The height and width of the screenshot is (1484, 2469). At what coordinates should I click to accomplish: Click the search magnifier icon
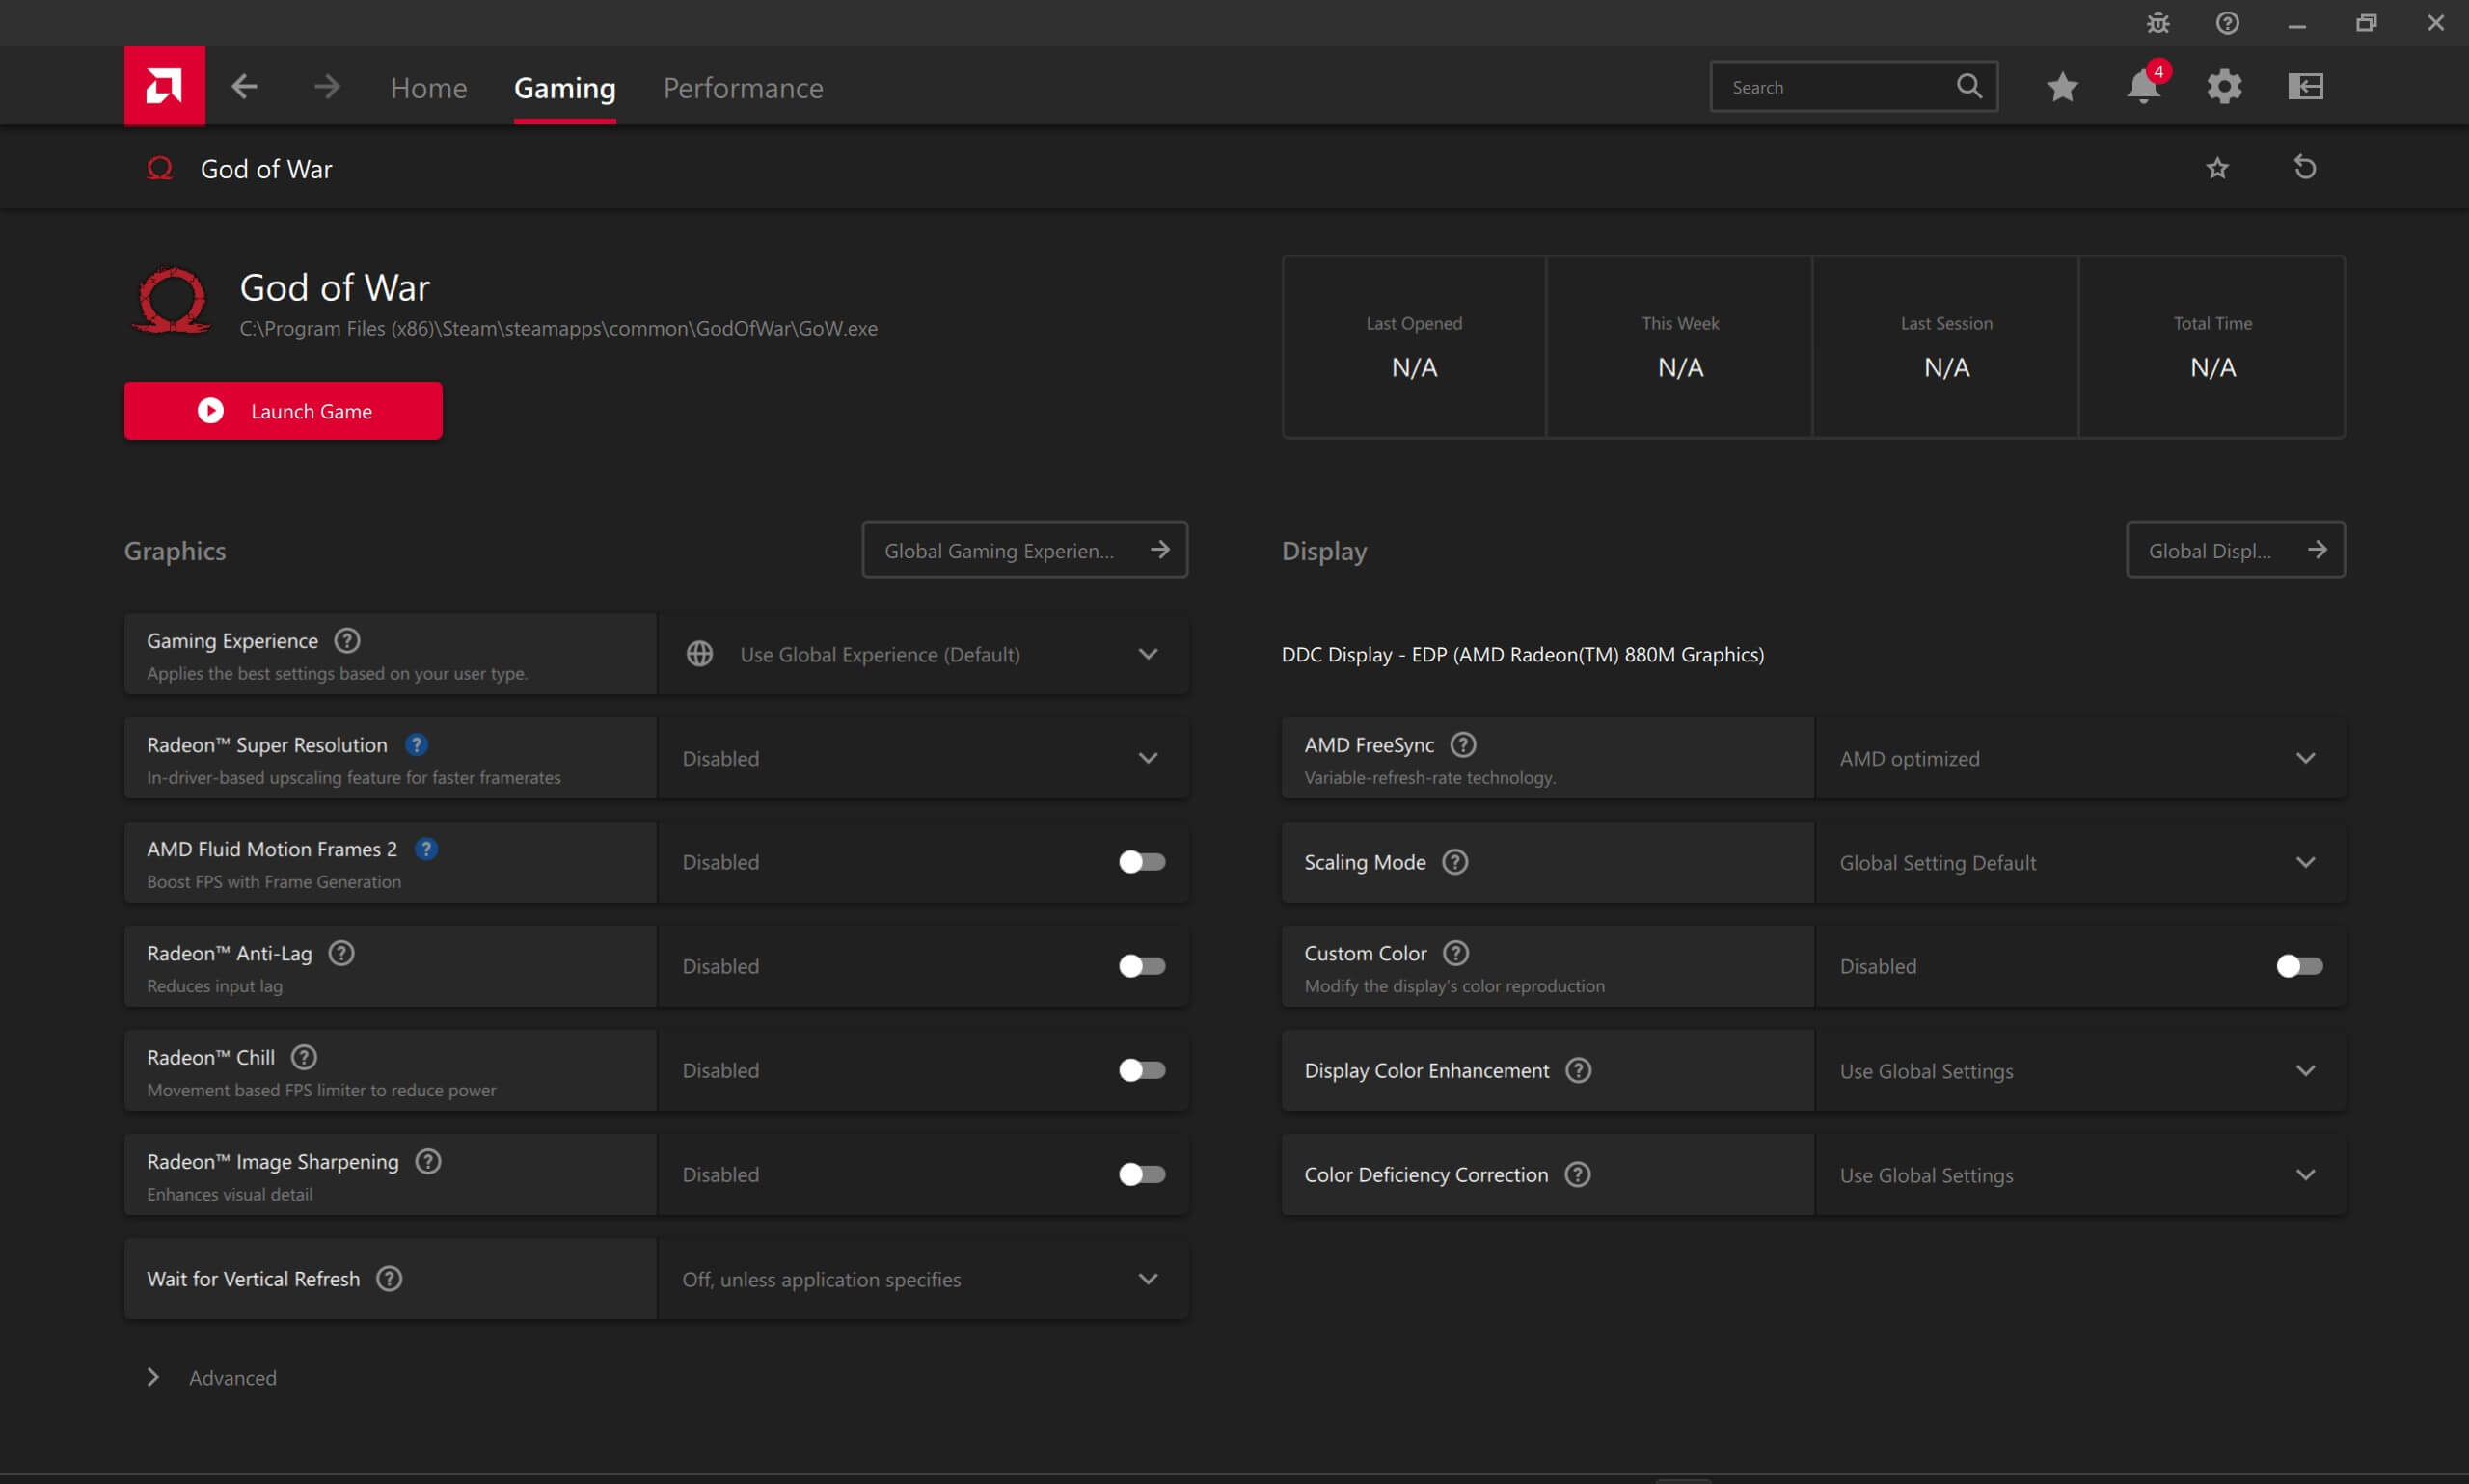pyautogui.click(x=1969, y=86)
